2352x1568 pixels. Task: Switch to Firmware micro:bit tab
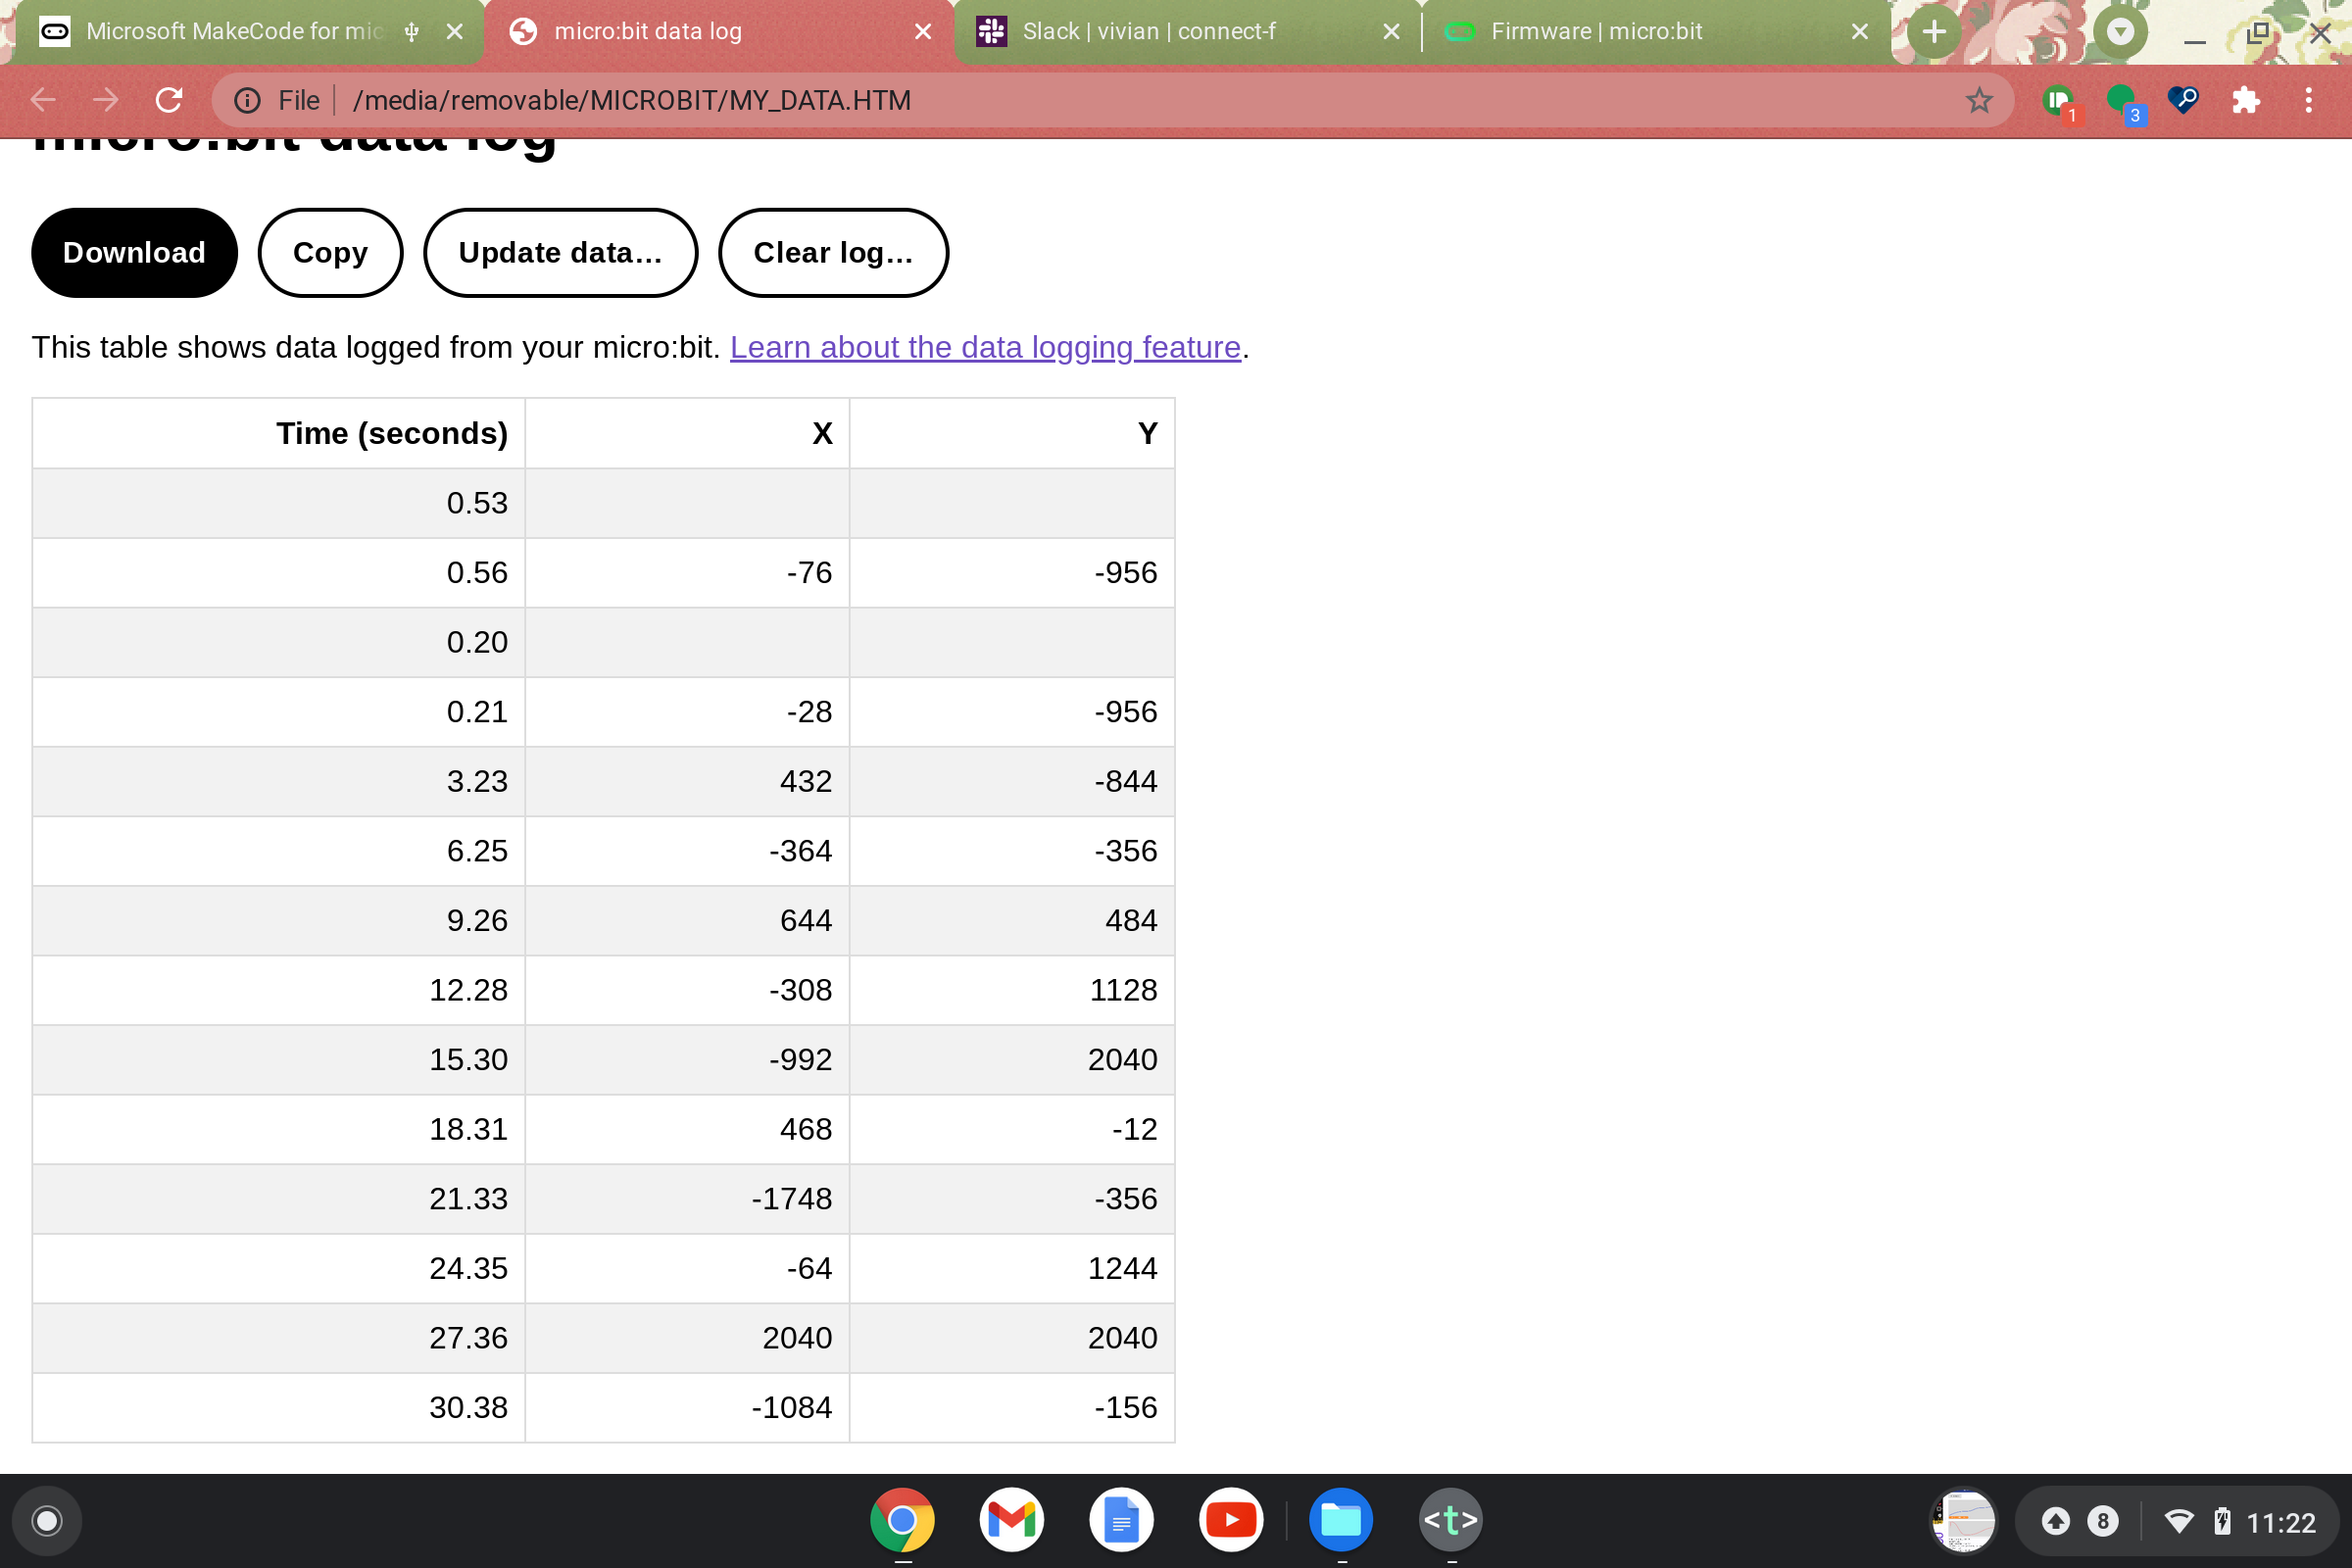coord(1595,32)
